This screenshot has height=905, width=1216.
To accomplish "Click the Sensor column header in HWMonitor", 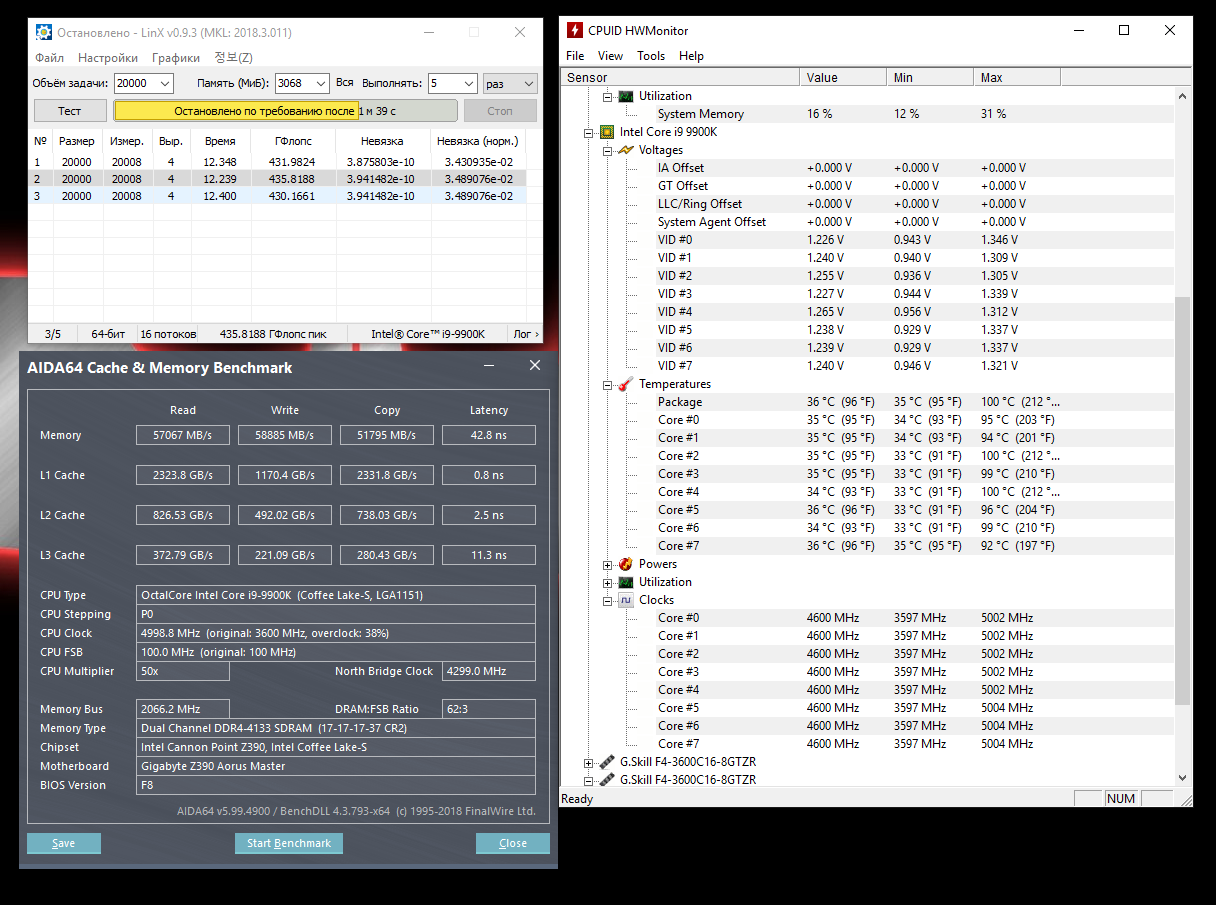I will (680, 77).
